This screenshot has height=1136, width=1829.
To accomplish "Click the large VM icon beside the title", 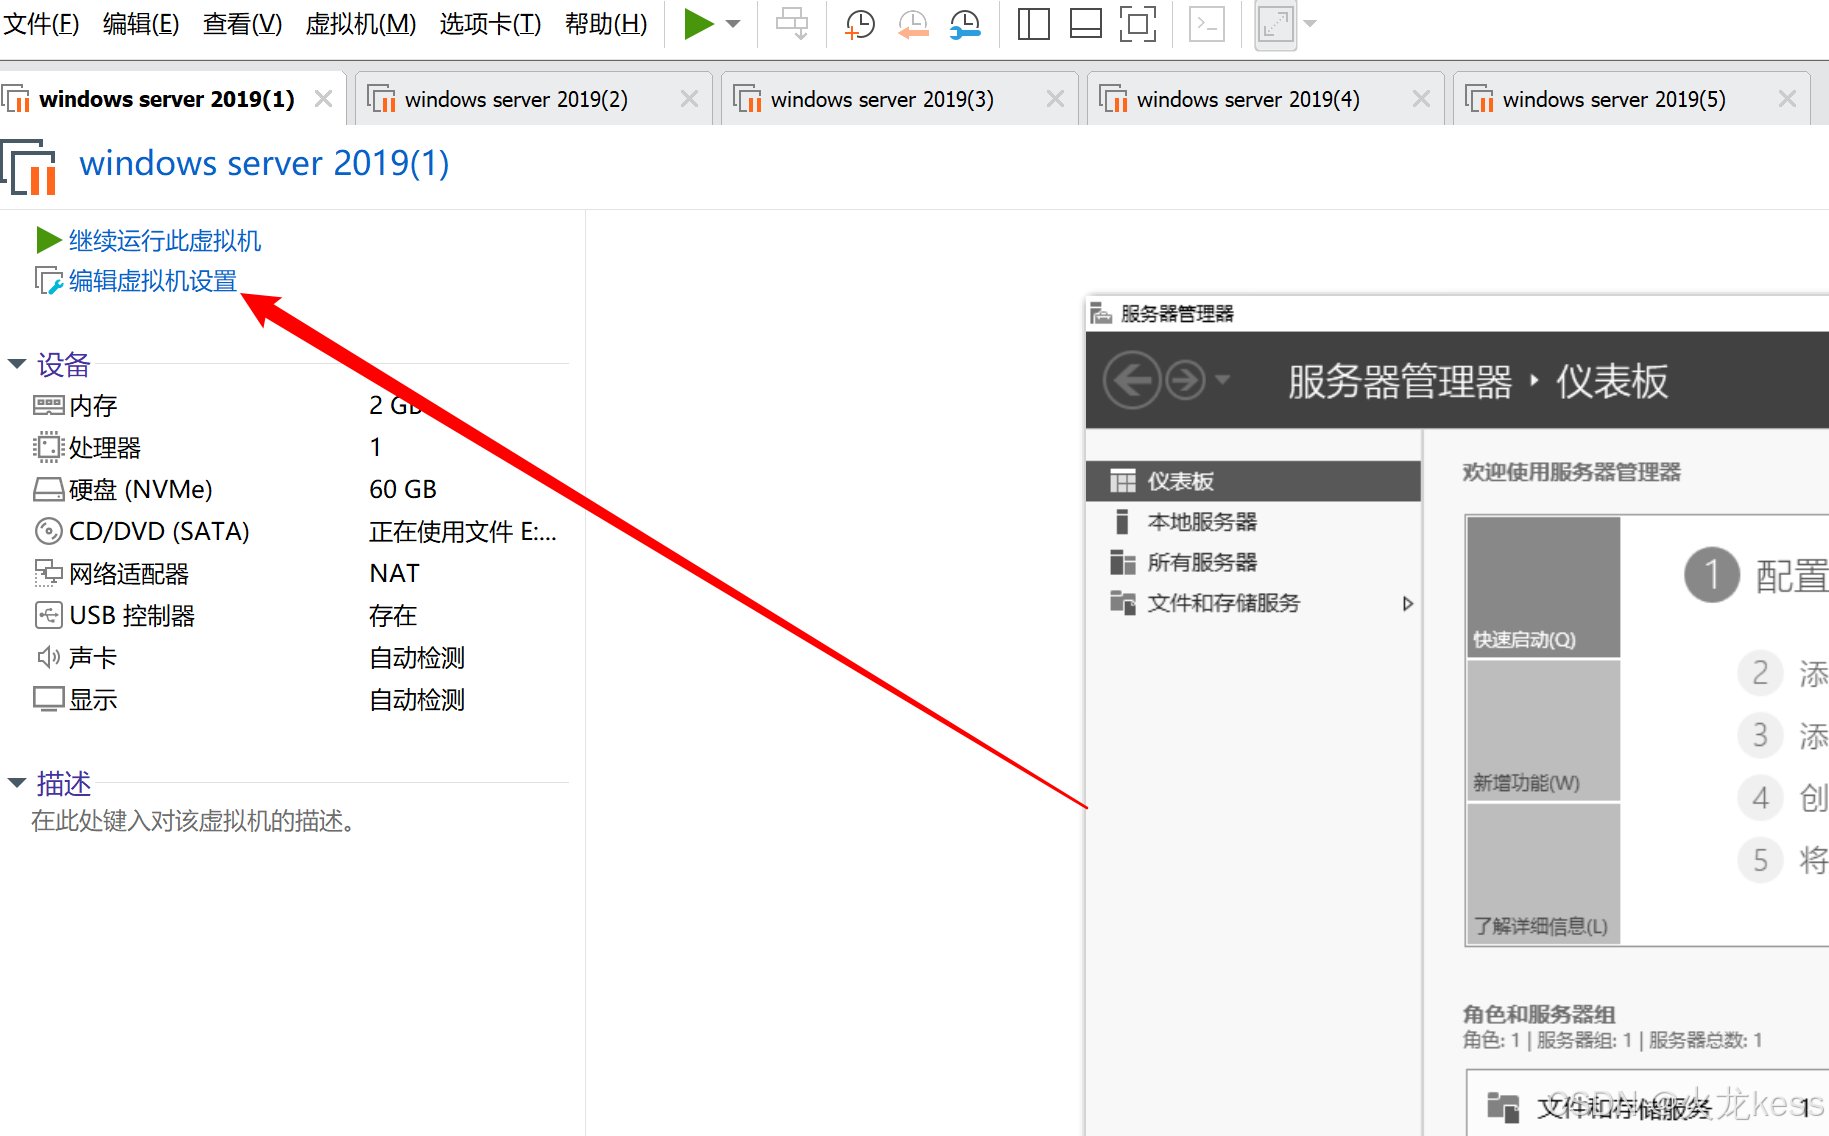I will coord(29,166).
